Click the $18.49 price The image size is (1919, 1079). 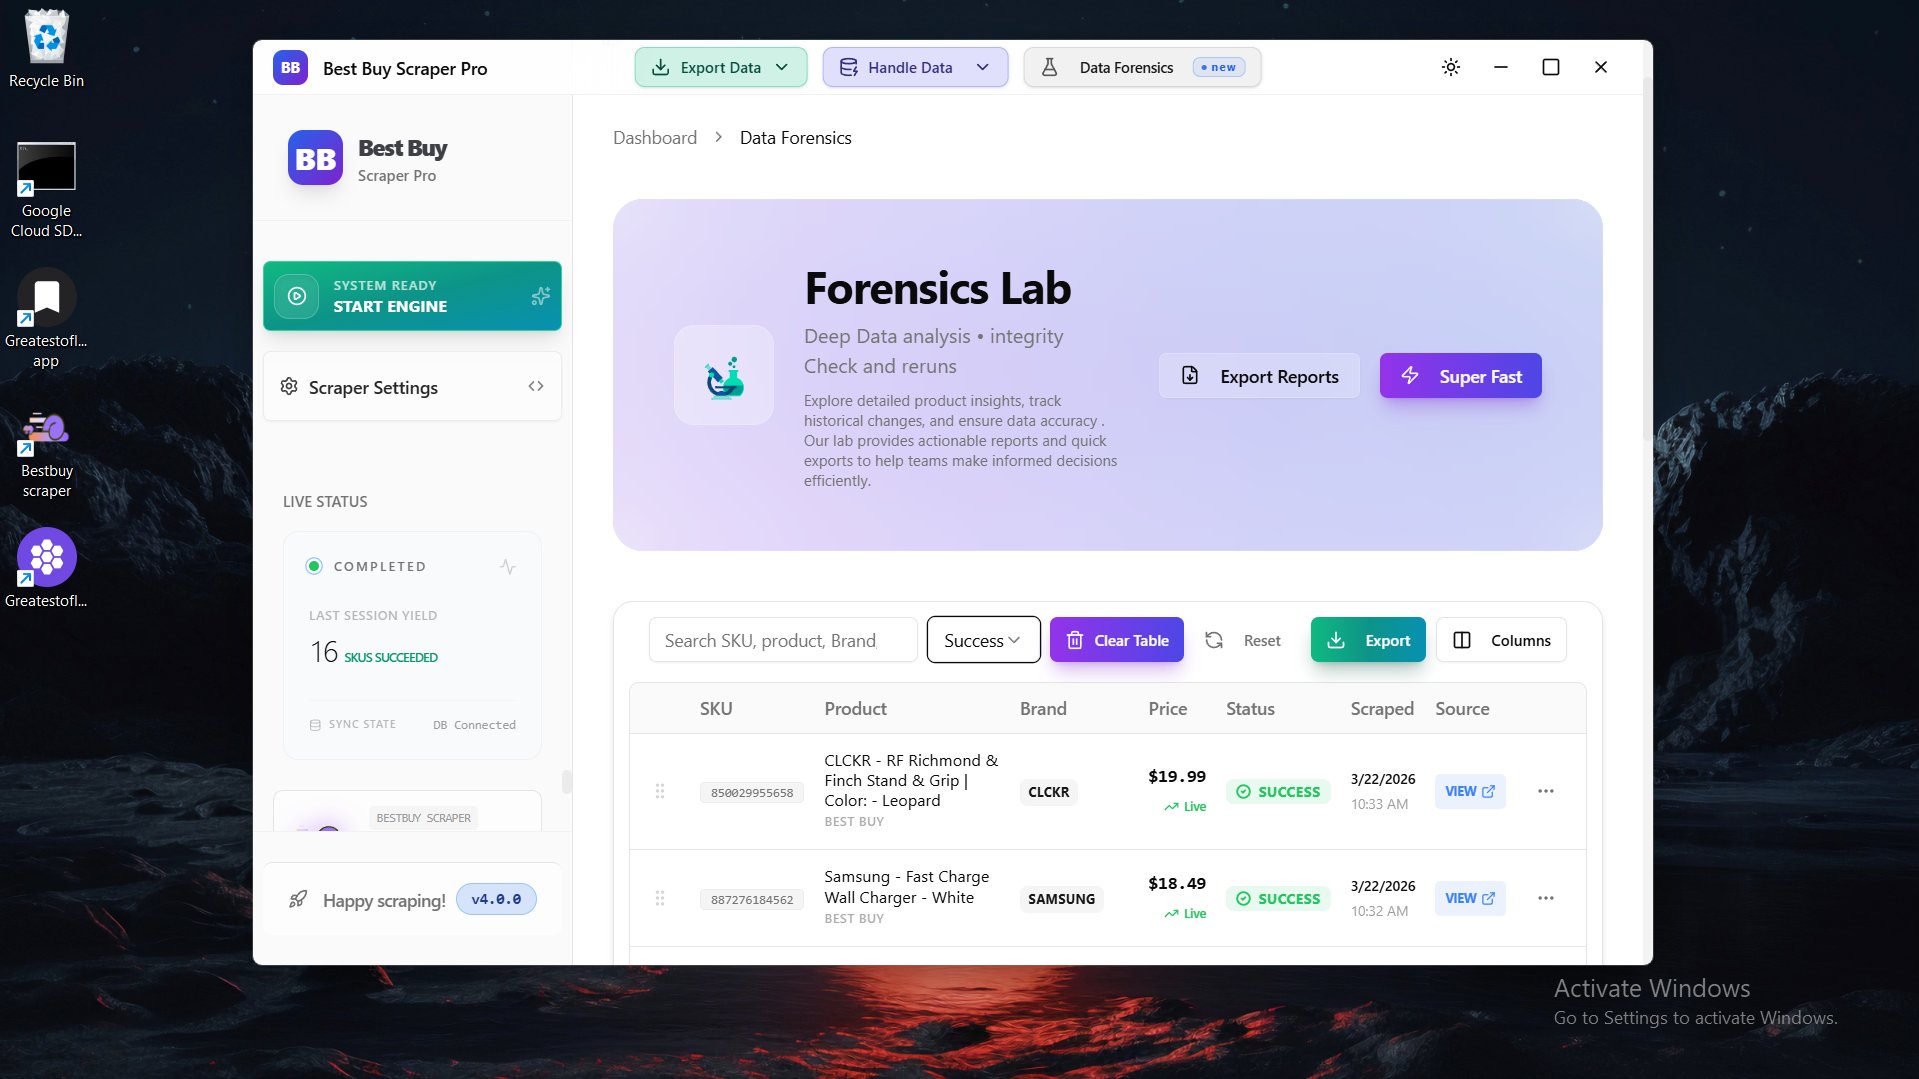coord(1177,883)
